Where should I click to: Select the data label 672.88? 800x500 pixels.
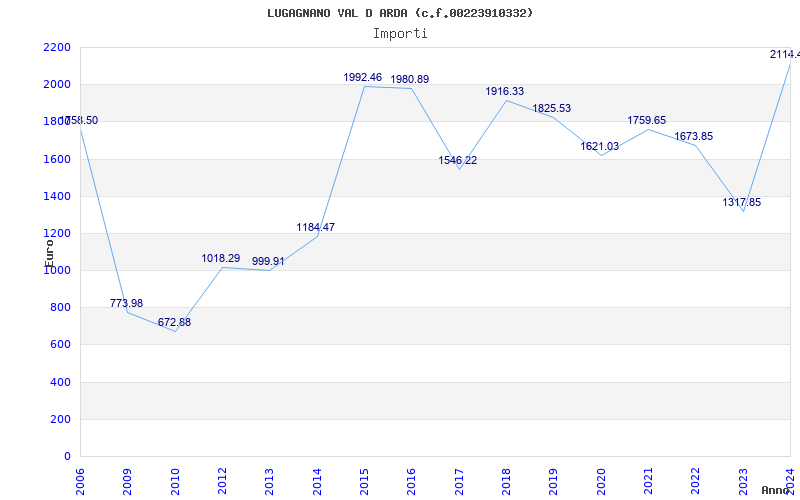coord(174,322)
